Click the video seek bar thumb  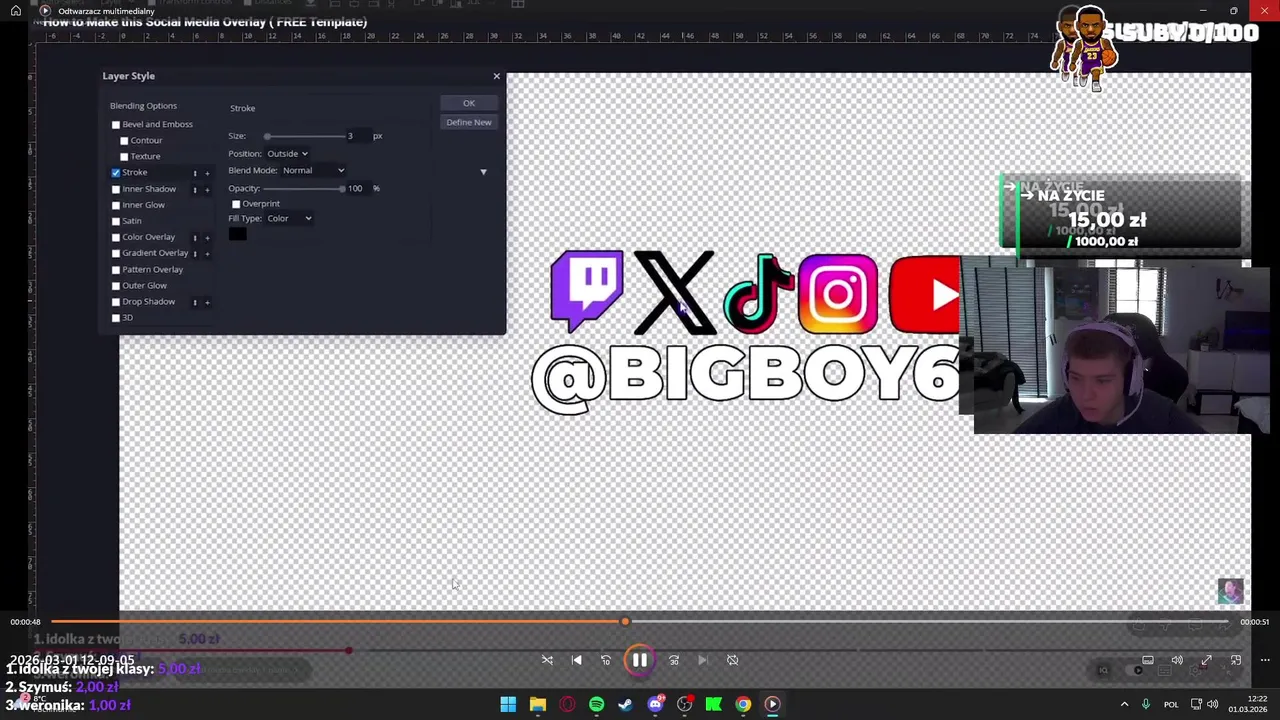[625, 622]
